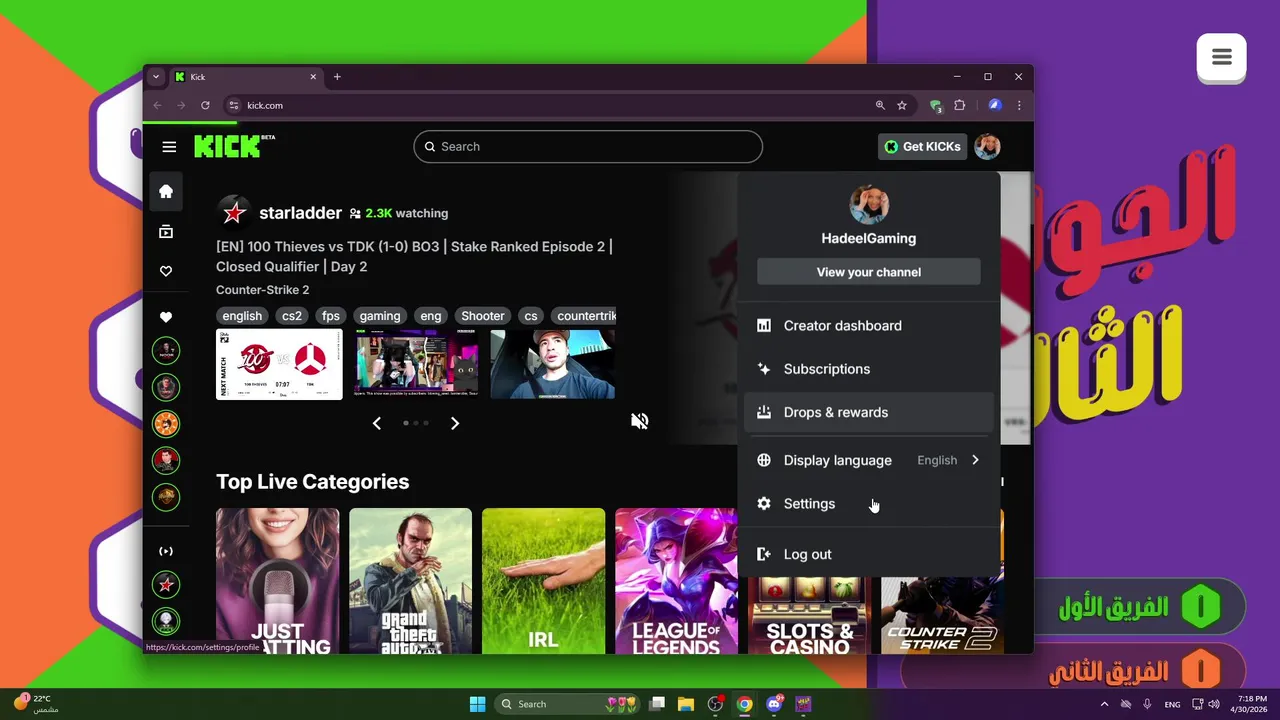Click View your channel button
The width and height of the screenshot is (1280, 720).
tap(869, 272)
